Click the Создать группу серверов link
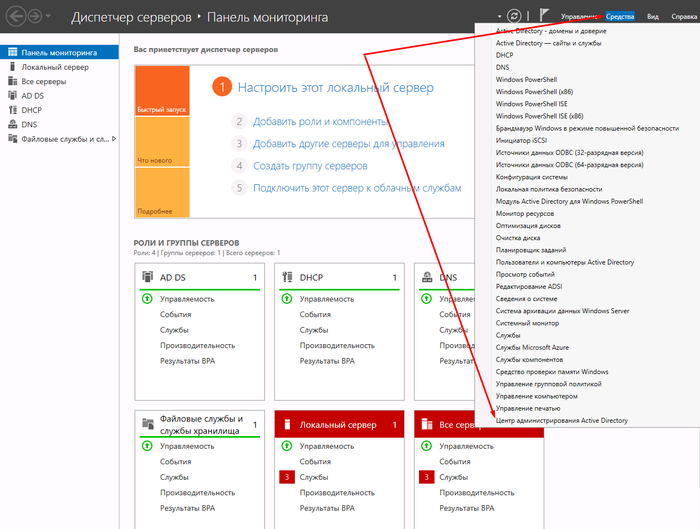Screen dimensions: 700x529 [x=310, y=166]
